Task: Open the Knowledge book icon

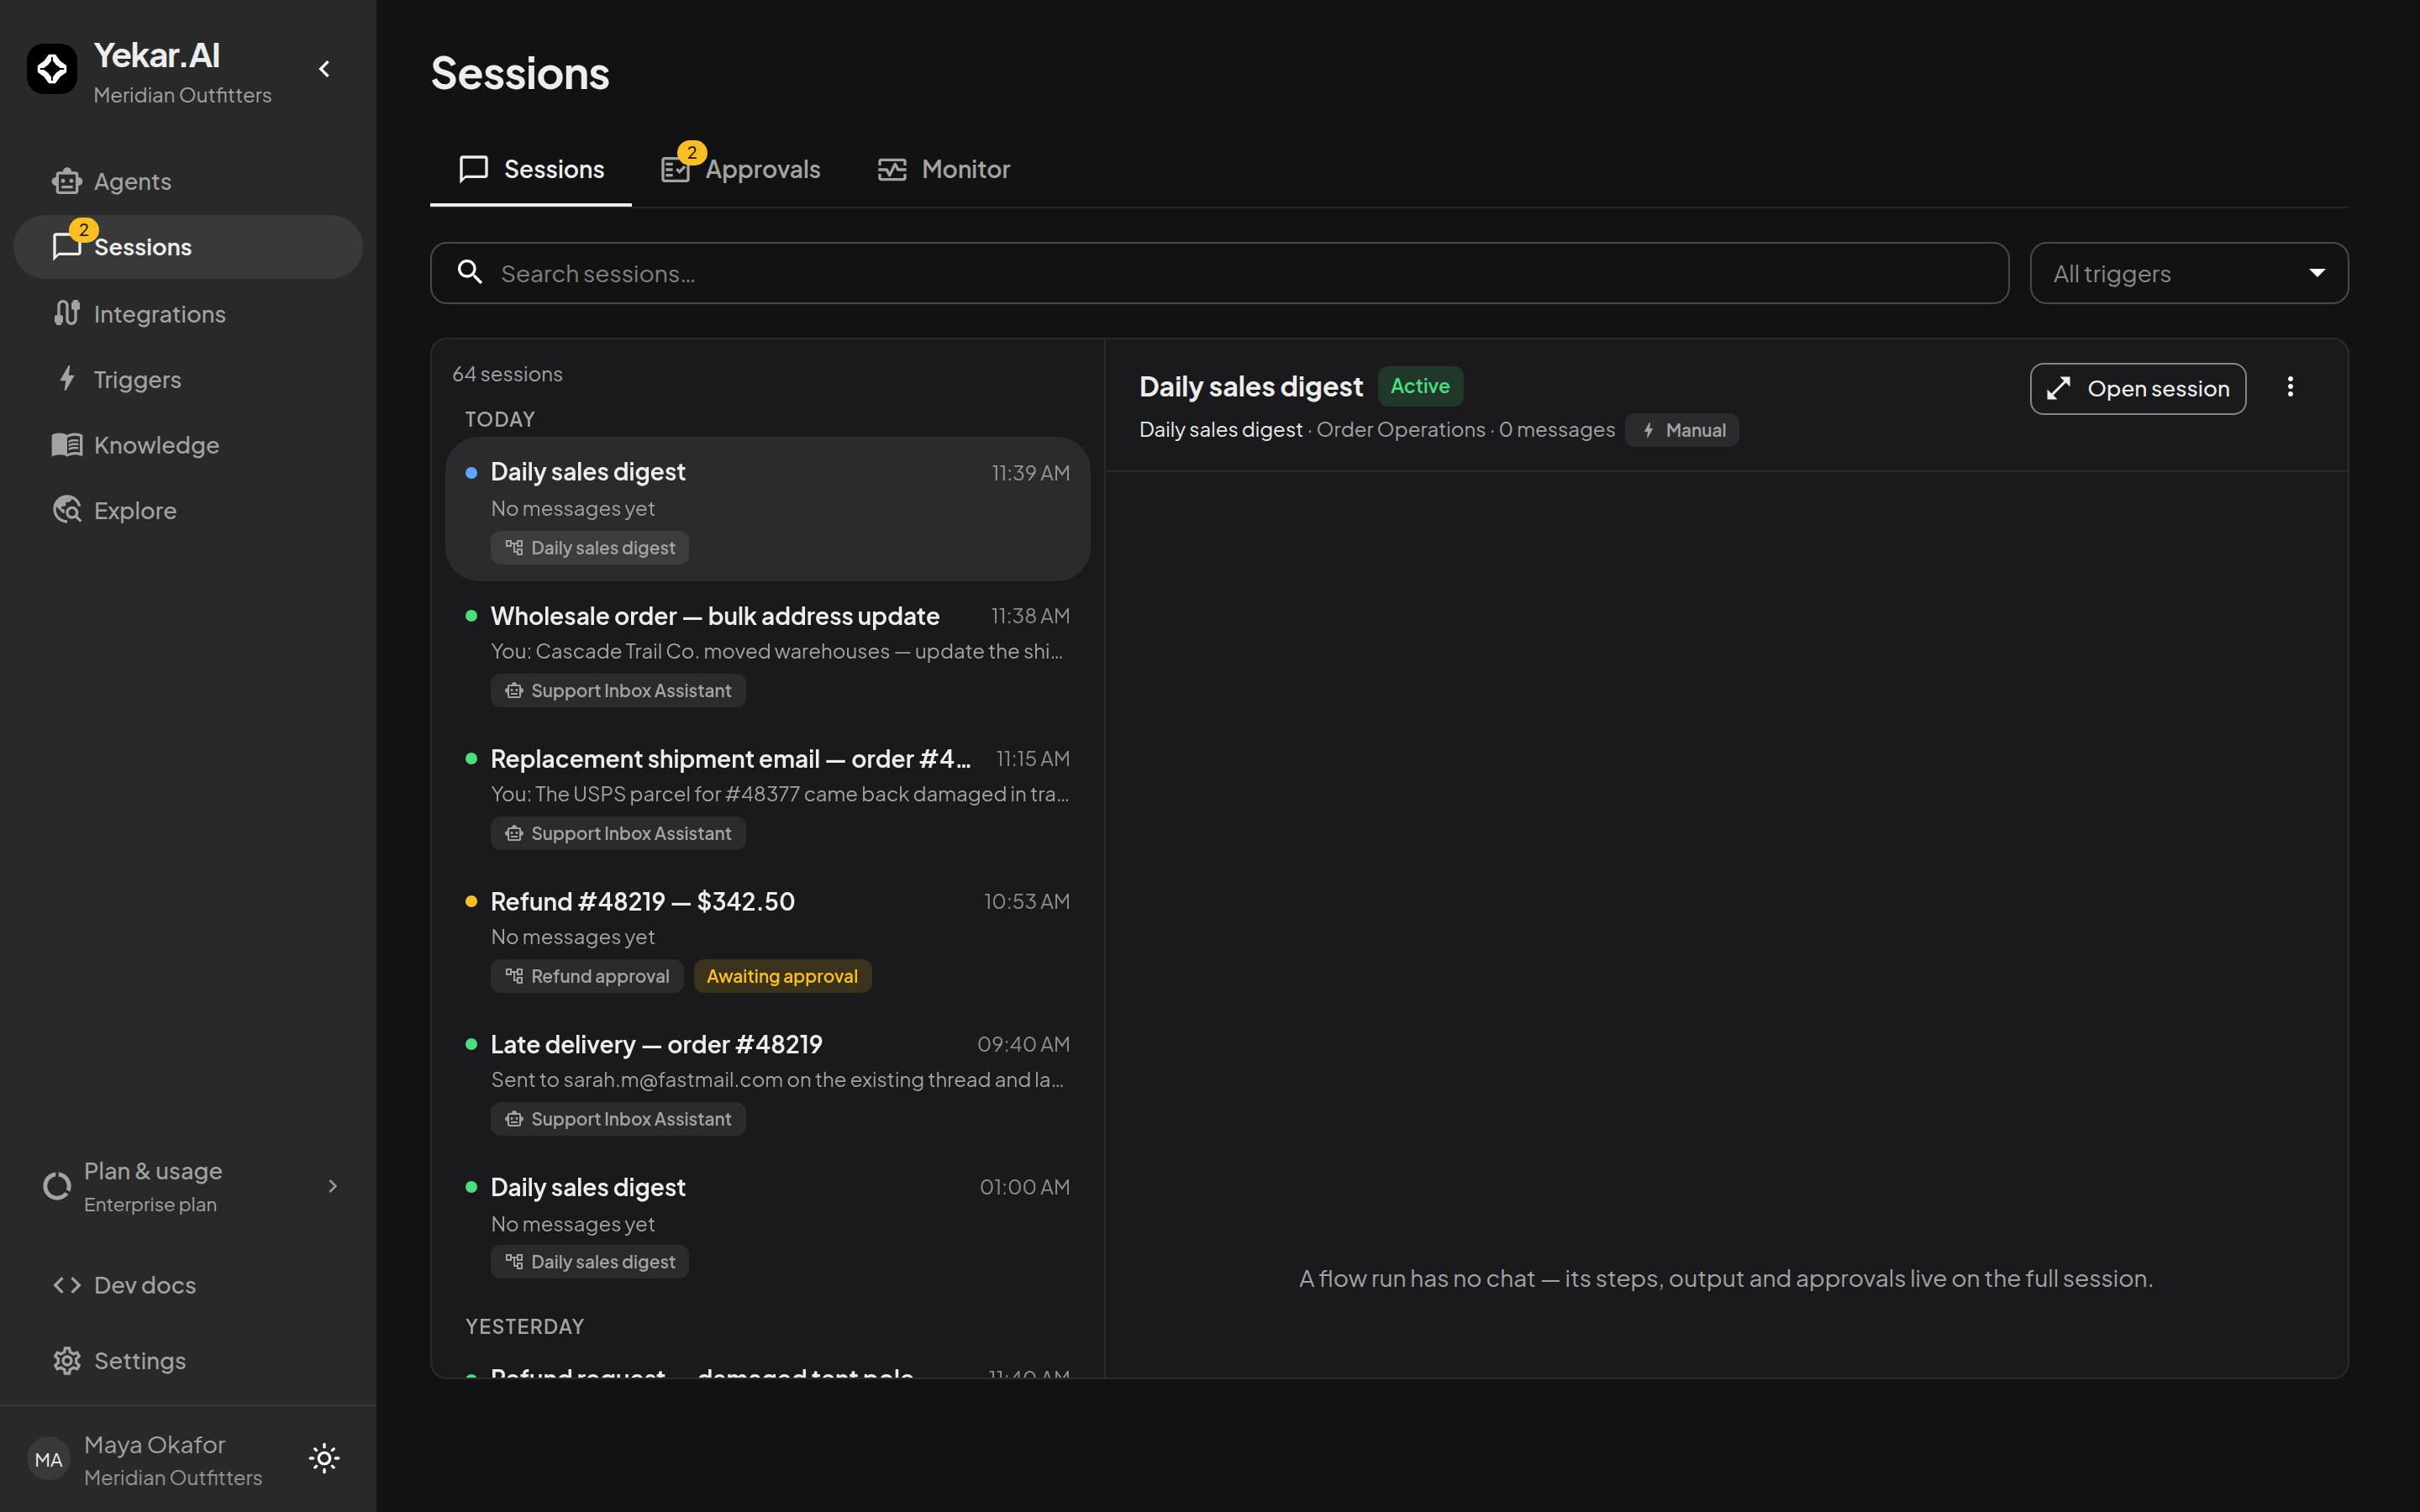Action: click(x=67, y=445)
